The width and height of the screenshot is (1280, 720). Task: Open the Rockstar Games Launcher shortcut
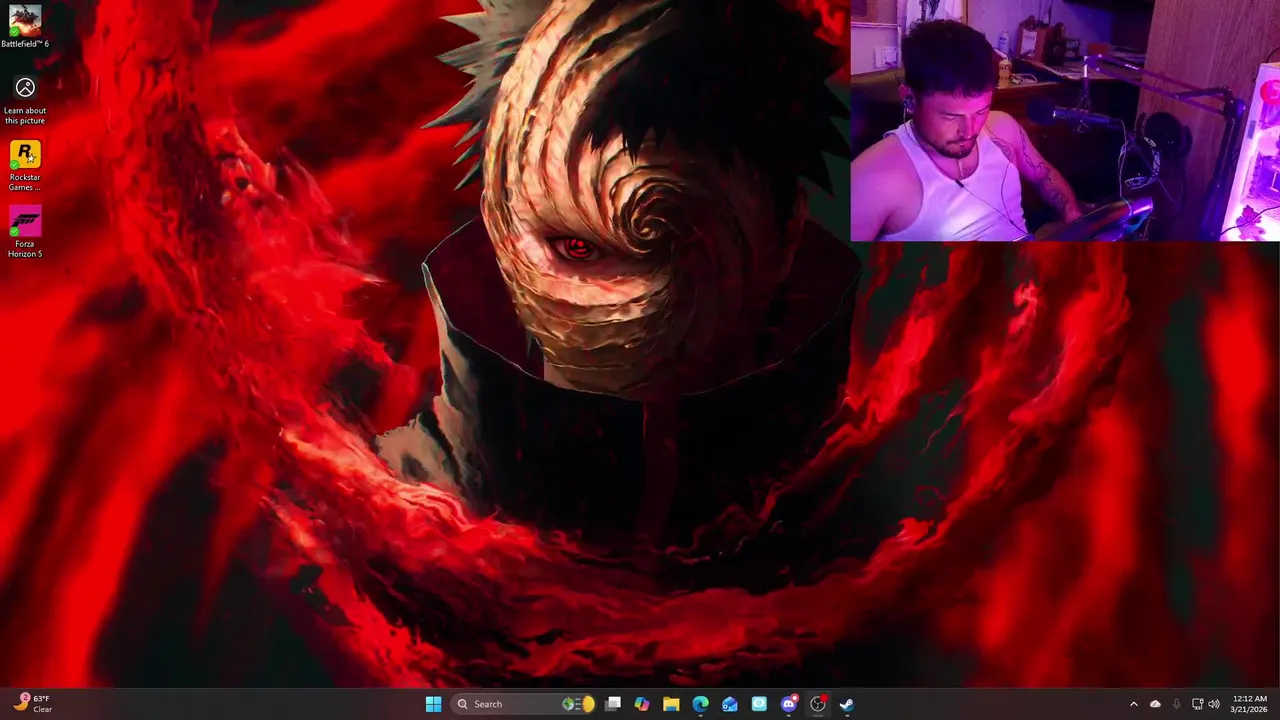(x=25, y=166)
